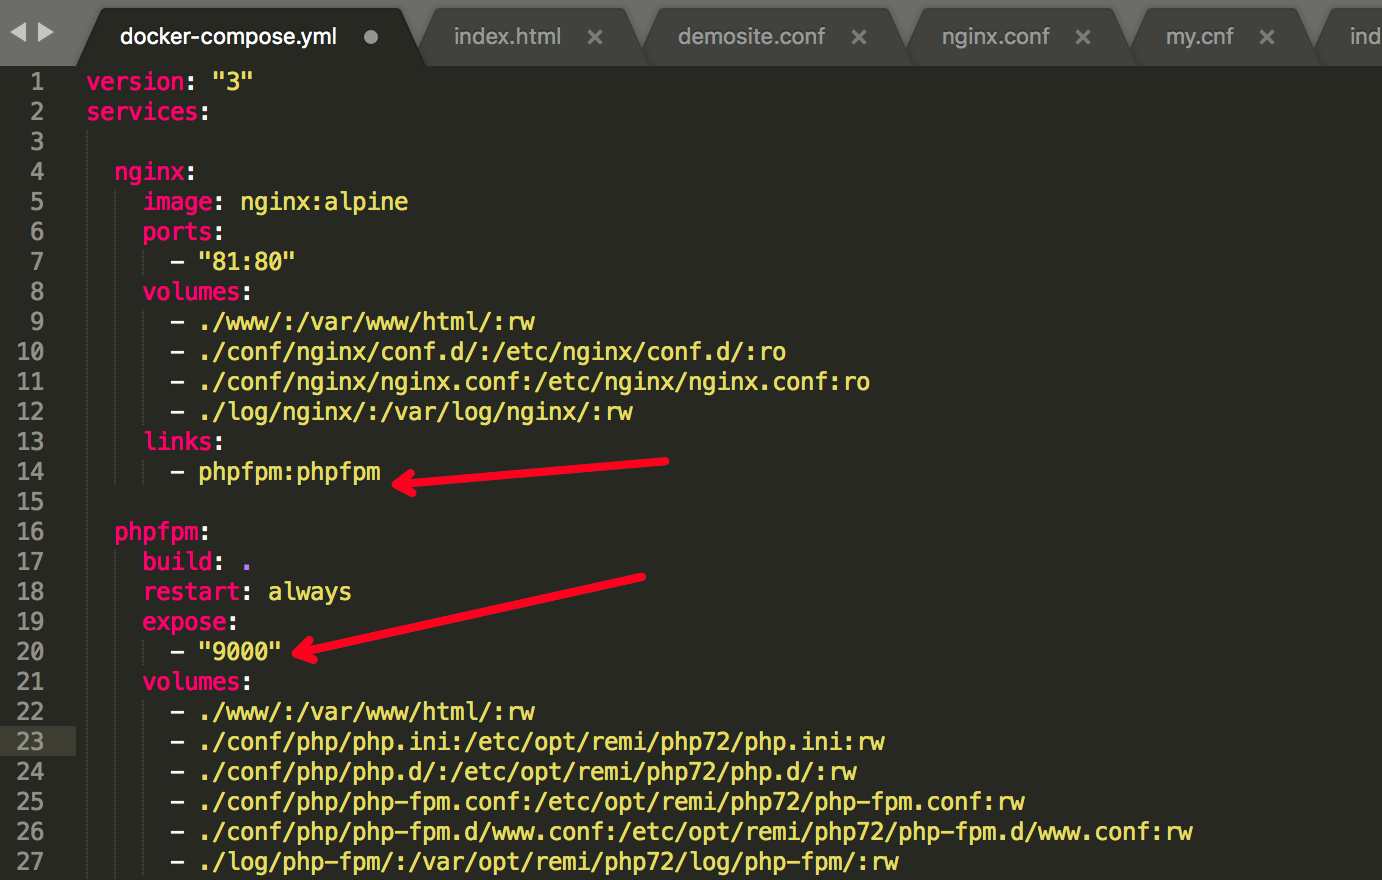Click the links: key
This screenshot has height=880, width=1382.
tap(183, 442)
